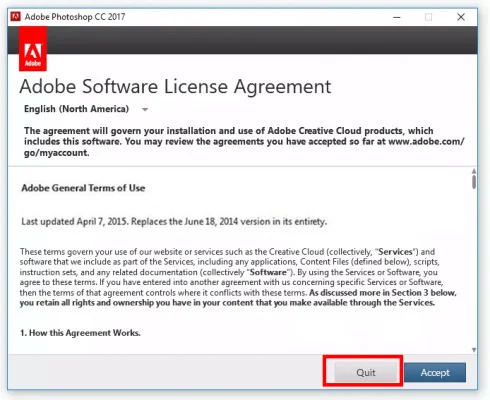The width and height of the screenshot is (490, 400).
Task: Click the Adobe Photoshop title bar app icon
Action: click(15, 16)
